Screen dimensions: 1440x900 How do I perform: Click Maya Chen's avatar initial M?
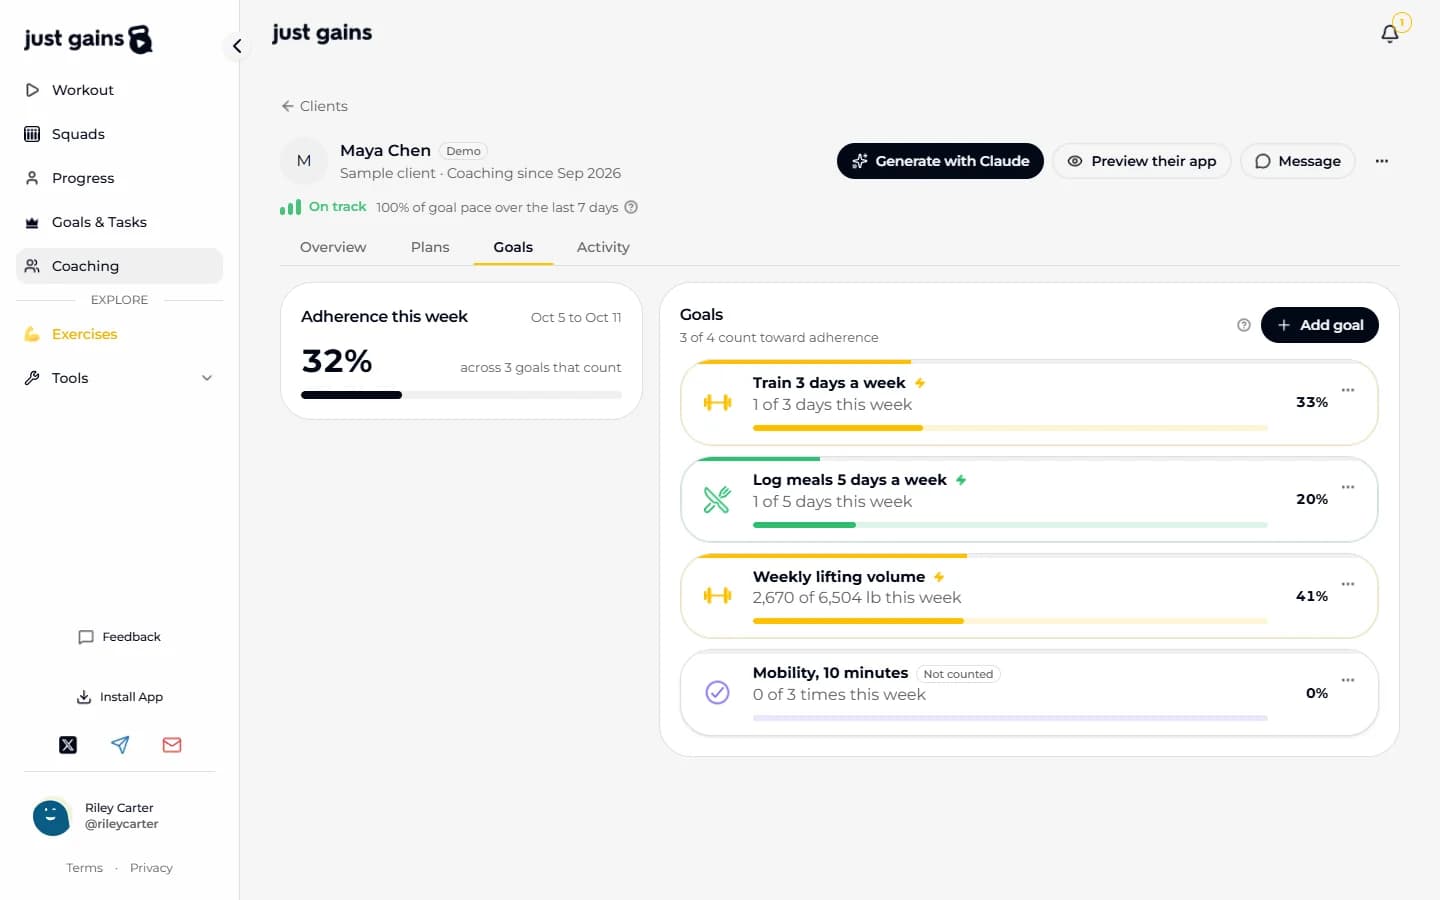[x=304, y=161]
